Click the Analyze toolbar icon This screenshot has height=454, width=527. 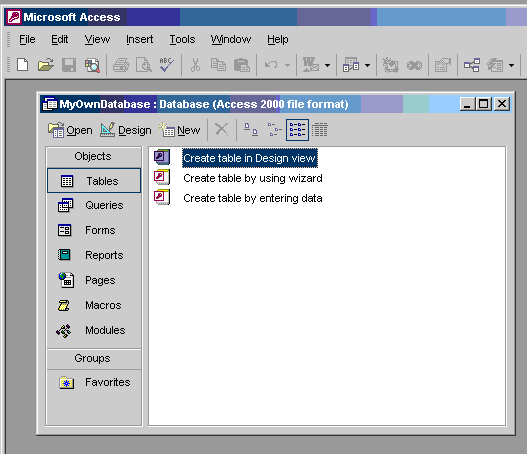pos(351,65)
